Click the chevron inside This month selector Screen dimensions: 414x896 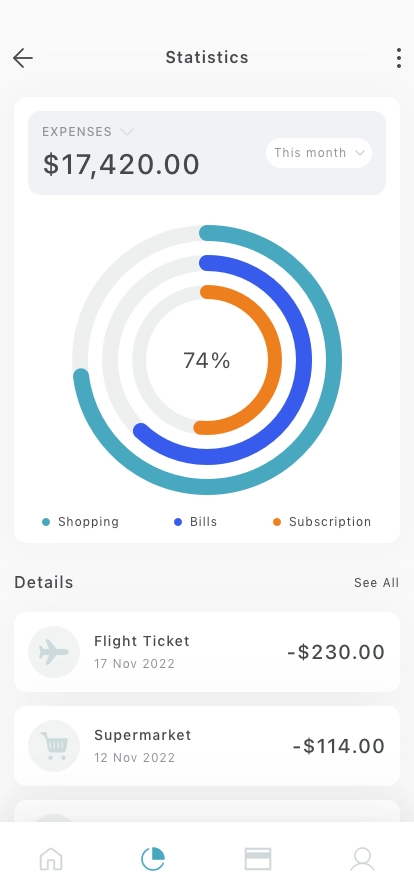[x=360, y=153]
